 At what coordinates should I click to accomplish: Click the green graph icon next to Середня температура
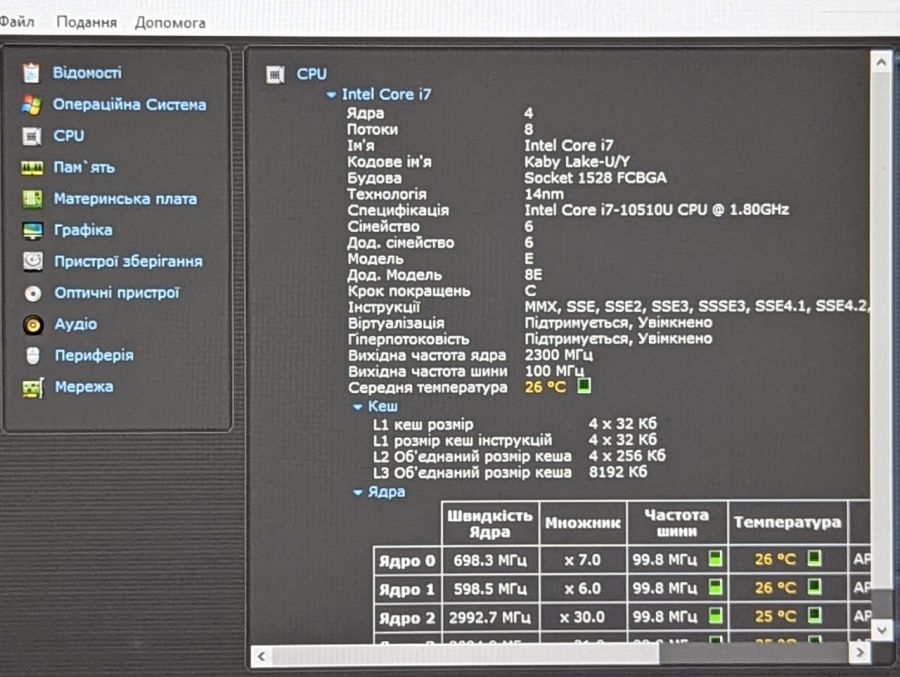pos(584,385)
